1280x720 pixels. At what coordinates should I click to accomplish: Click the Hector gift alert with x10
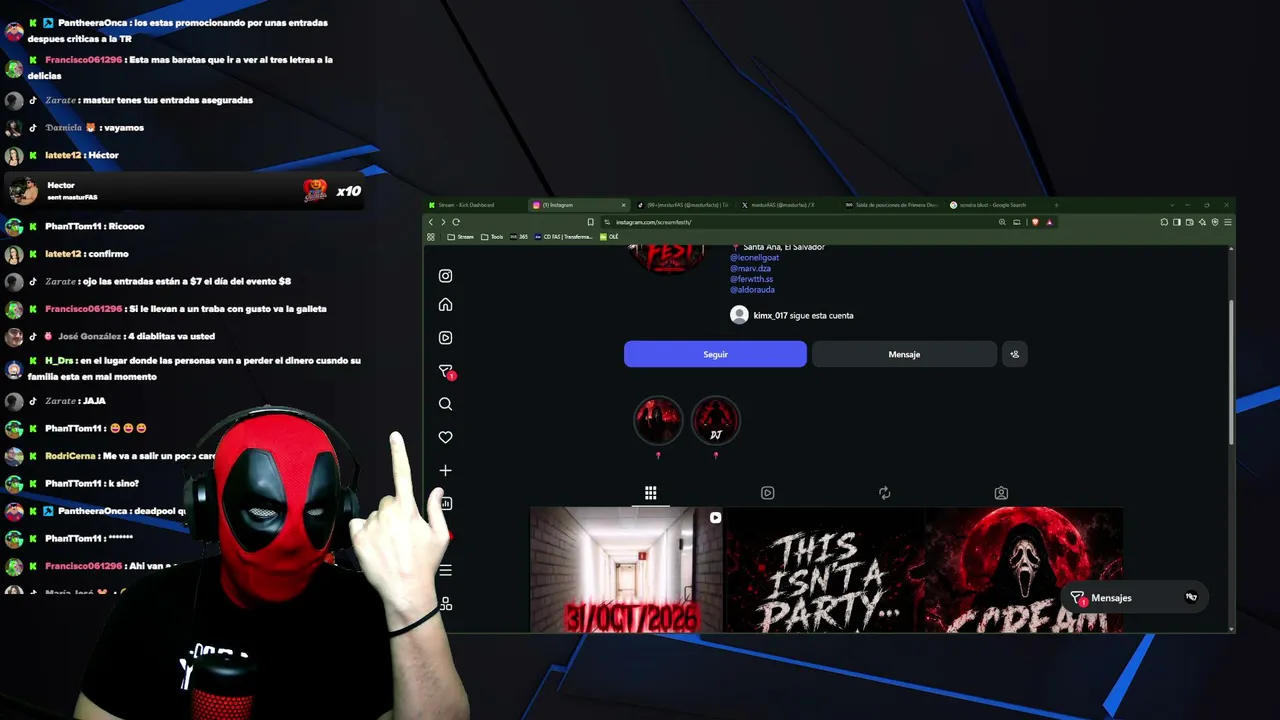pyautogui.click(x=185, y=191)
